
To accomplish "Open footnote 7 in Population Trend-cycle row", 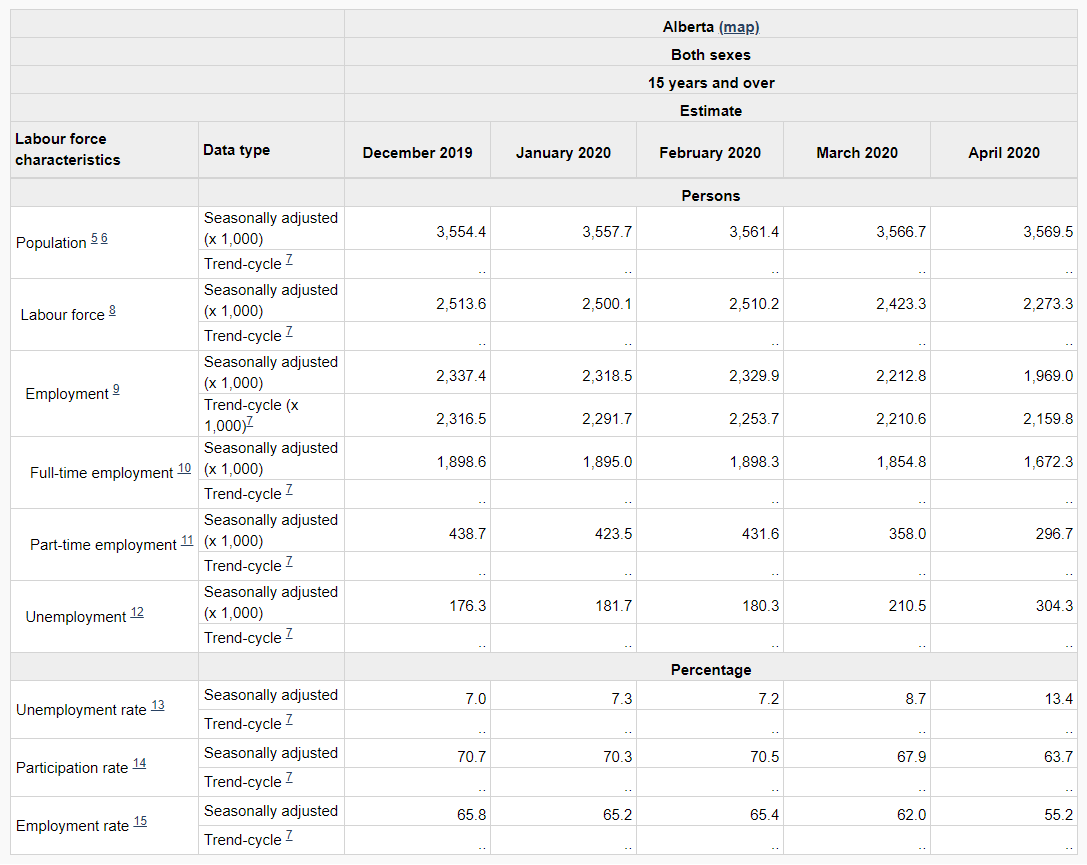I will tap(289, 260).
